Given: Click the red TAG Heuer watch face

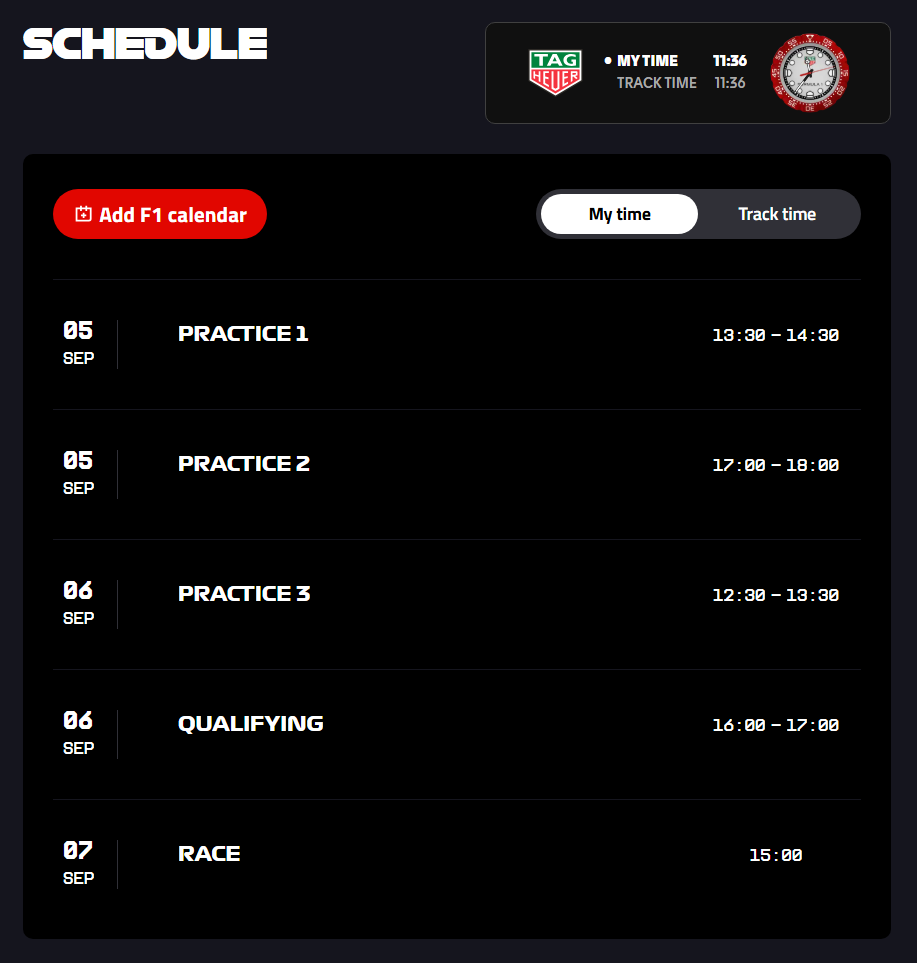Looking at the screenshot, I should pyautogui.click(x=809, y=73).
